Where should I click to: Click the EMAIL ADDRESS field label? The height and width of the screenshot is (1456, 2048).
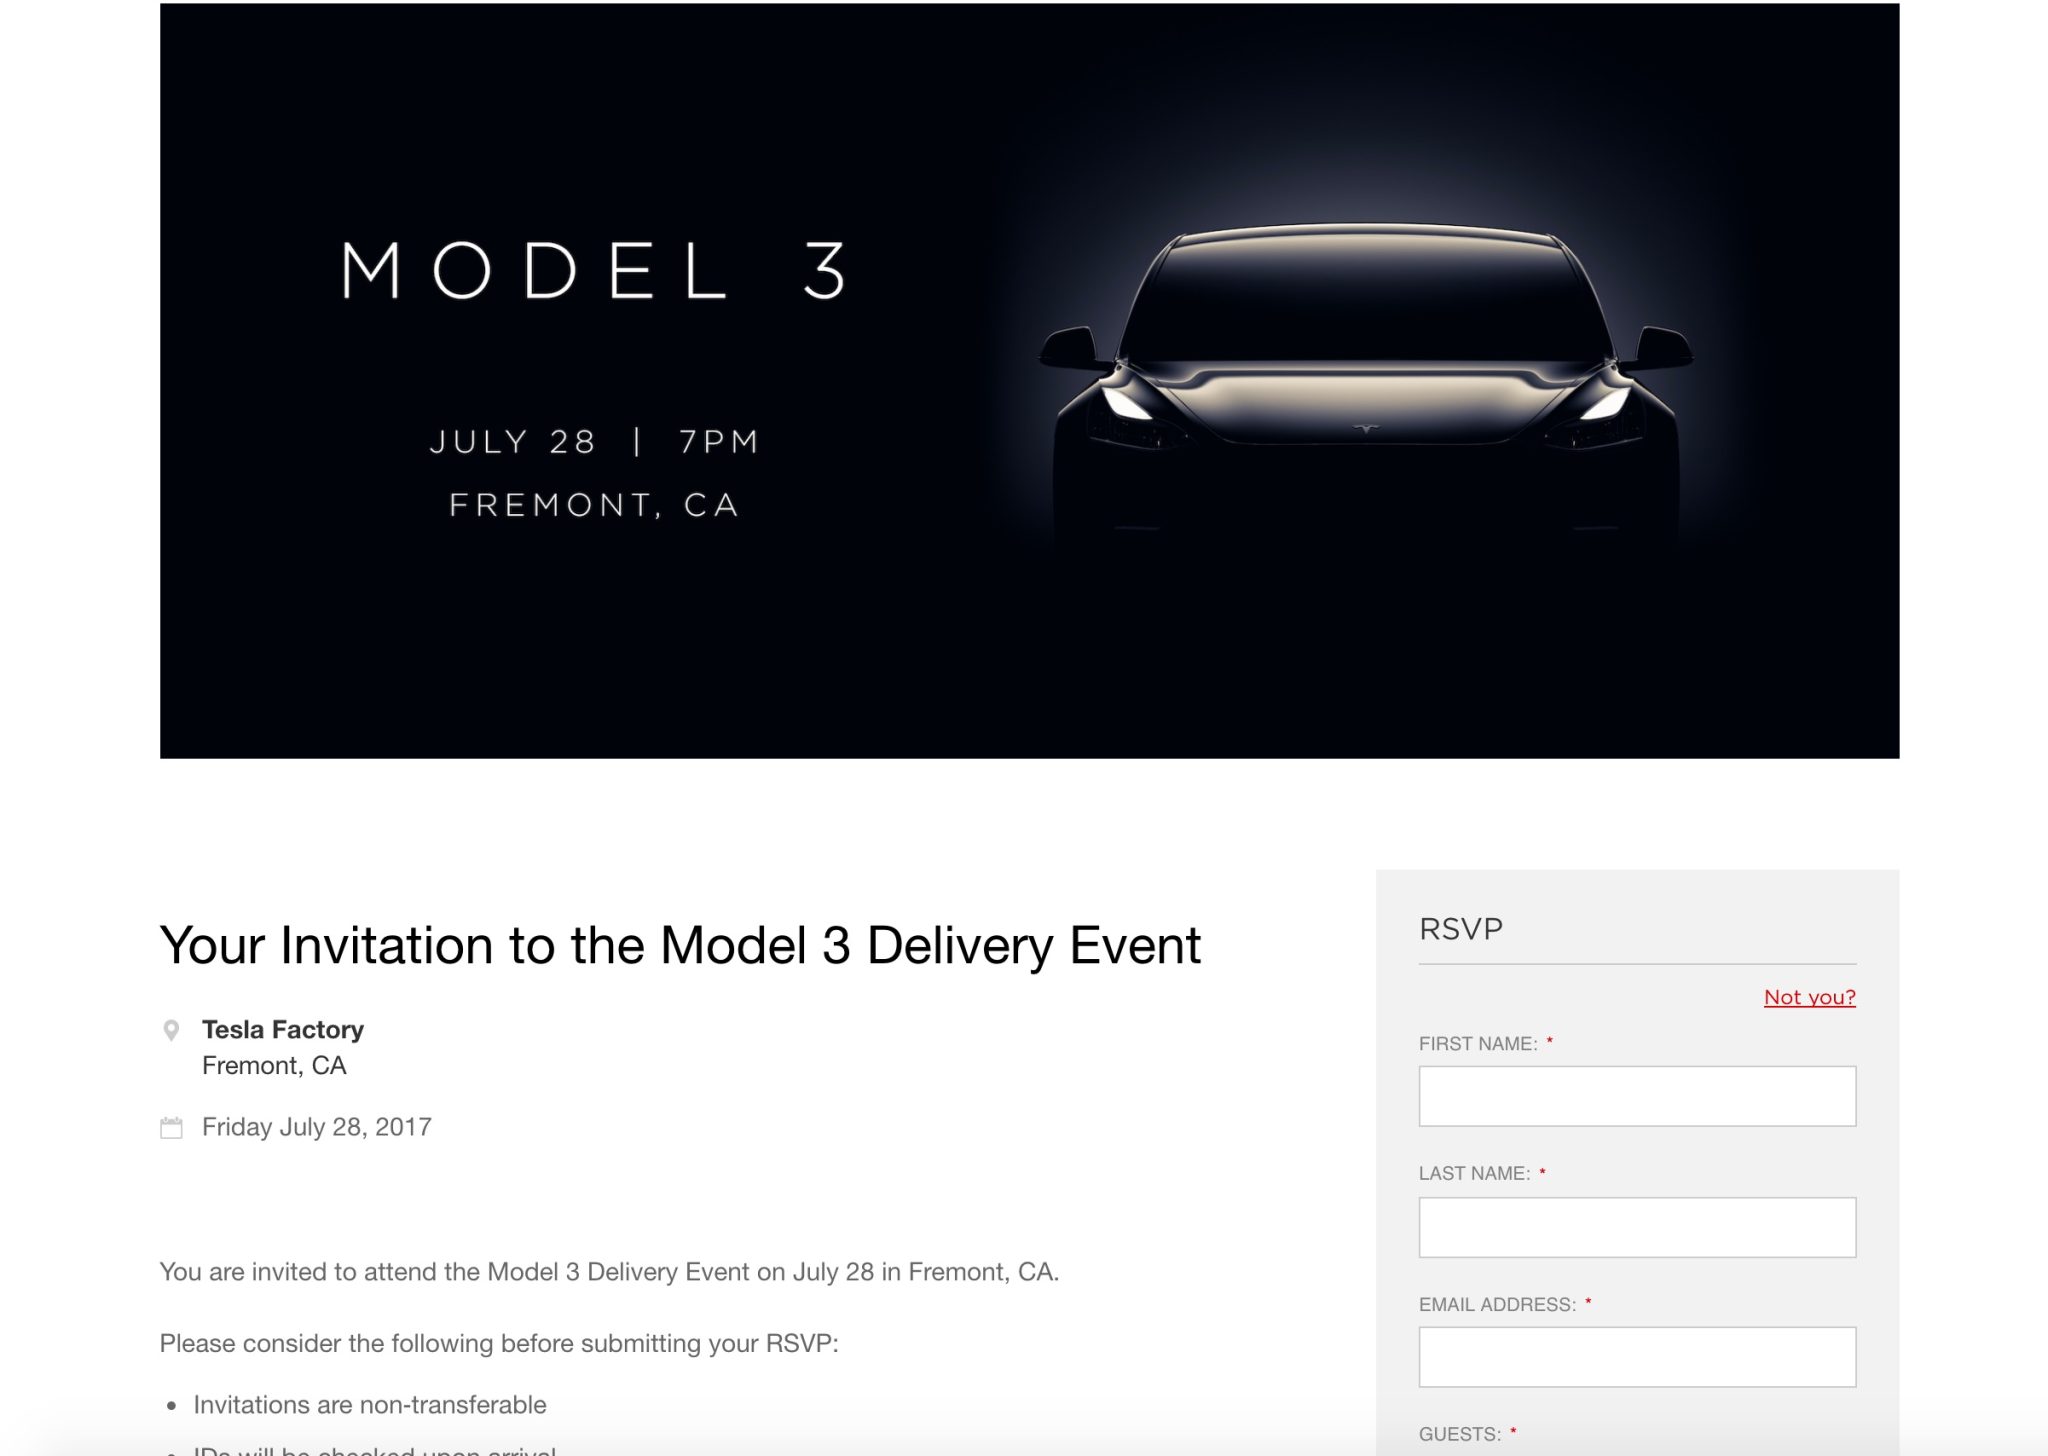pos(1496,1305)
